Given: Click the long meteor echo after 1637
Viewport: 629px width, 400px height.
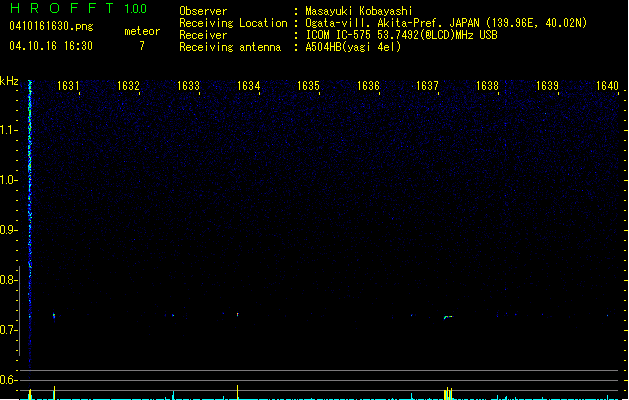Looking at the screenshot, I should tap(448, 317).
